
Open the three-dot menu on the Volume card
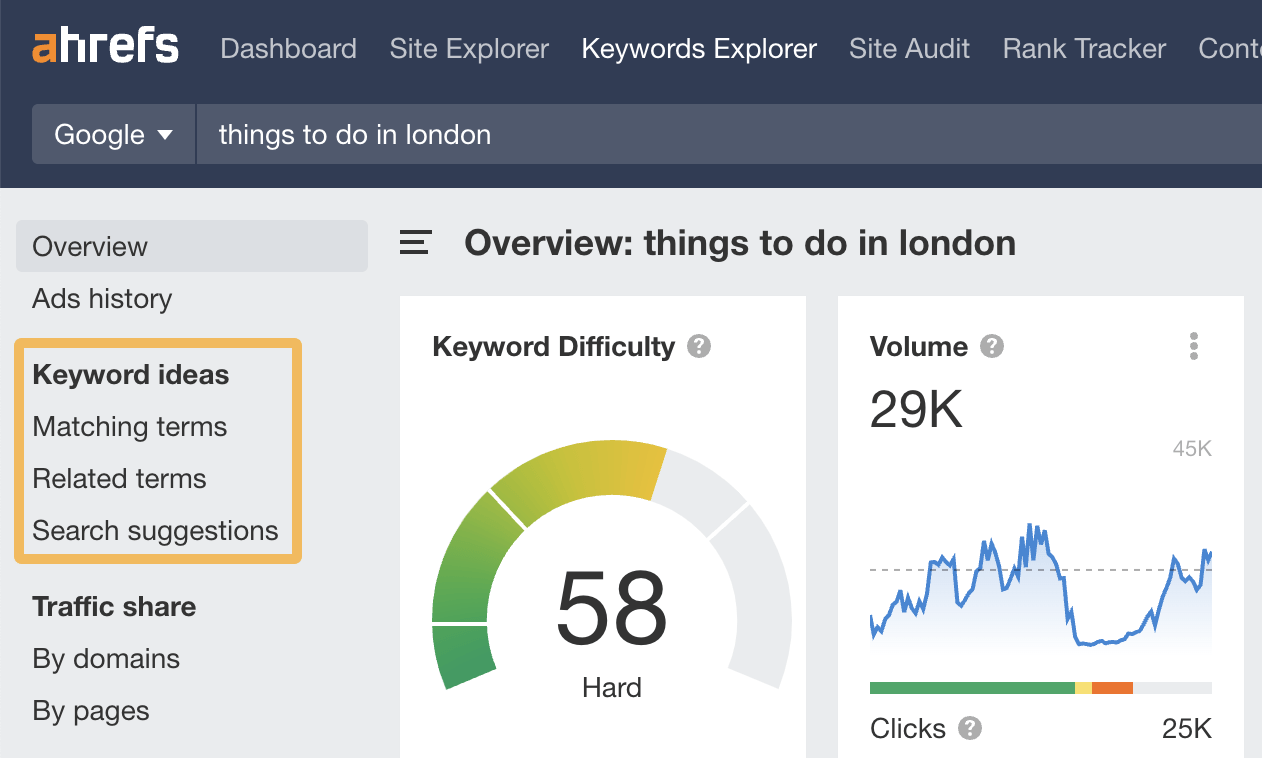[x=1193, y=346]
